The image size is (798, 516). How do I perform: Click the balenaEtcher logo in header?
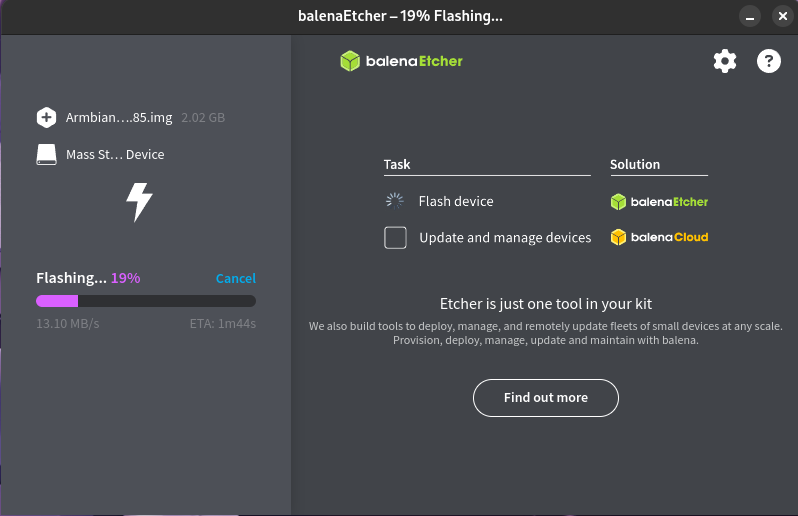coord(401,61)
